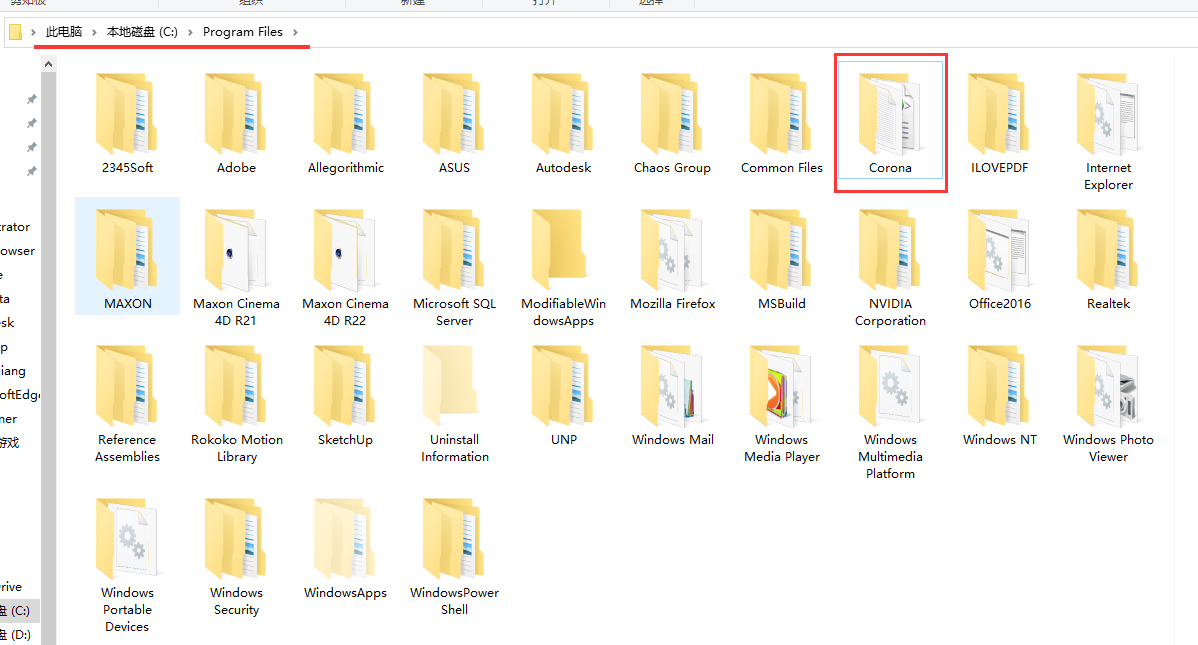Open the Rokoko Motion Library folder
The image size is (1198, 645).
click(236, 402)
